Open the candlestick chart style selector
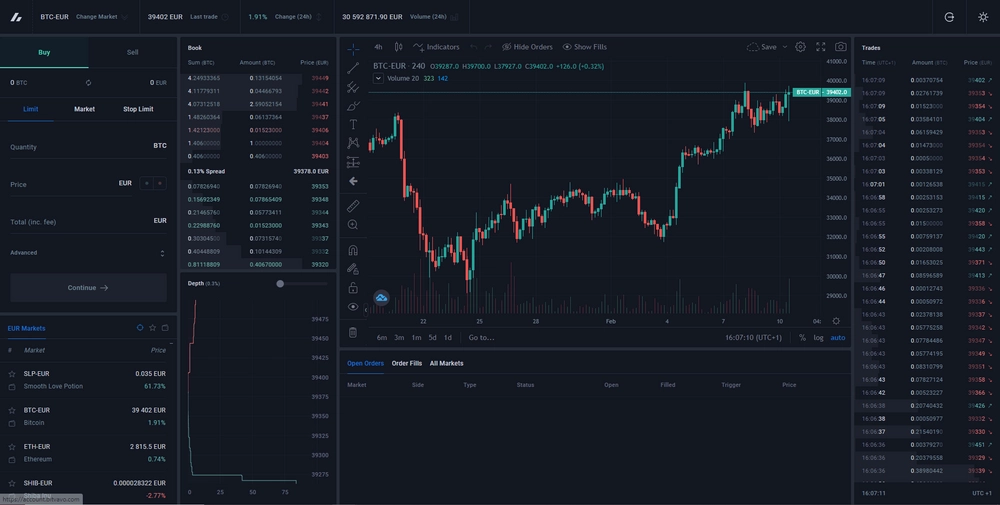This screenshot has width=1000, height=505. click(x=399, y=47)
